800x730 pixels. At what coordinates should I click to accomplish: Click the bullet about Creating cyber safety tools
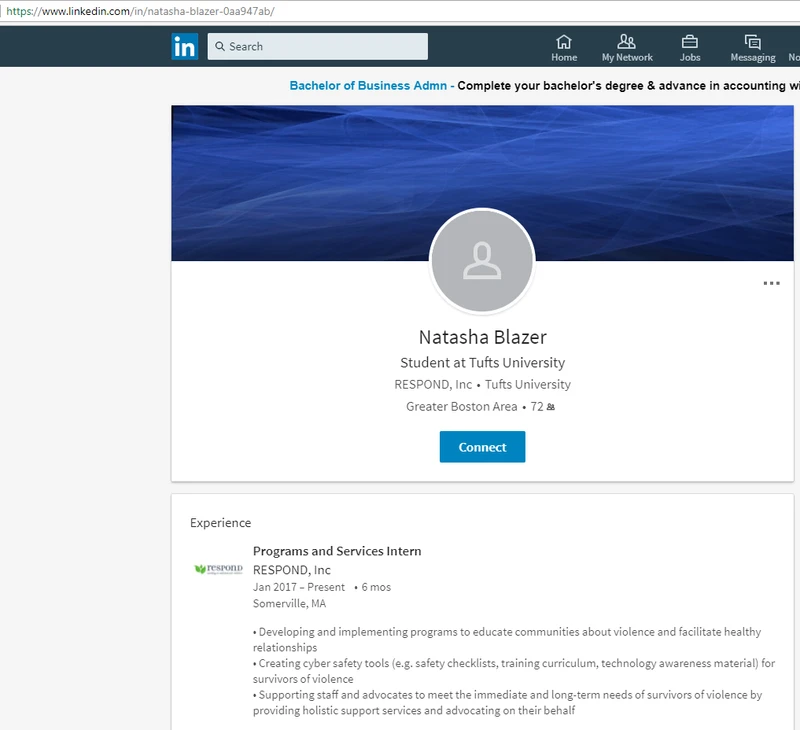coord(514,671)
